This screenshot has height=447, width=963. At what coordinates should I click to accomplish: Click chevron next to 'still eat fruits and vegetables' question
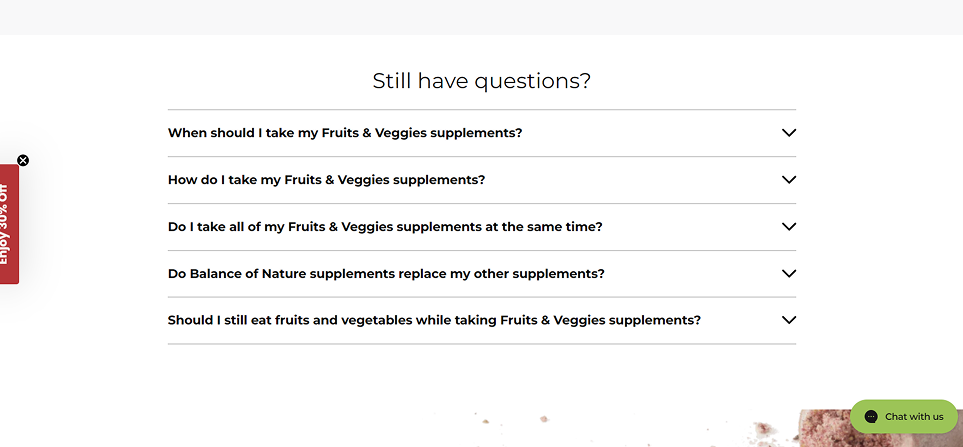click(788, 321)
